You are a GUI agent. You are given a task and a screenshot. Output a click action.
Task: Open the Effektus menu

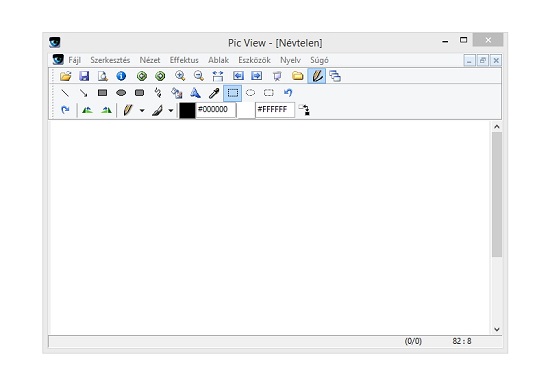pyautogui.click(x=184, y=60)
